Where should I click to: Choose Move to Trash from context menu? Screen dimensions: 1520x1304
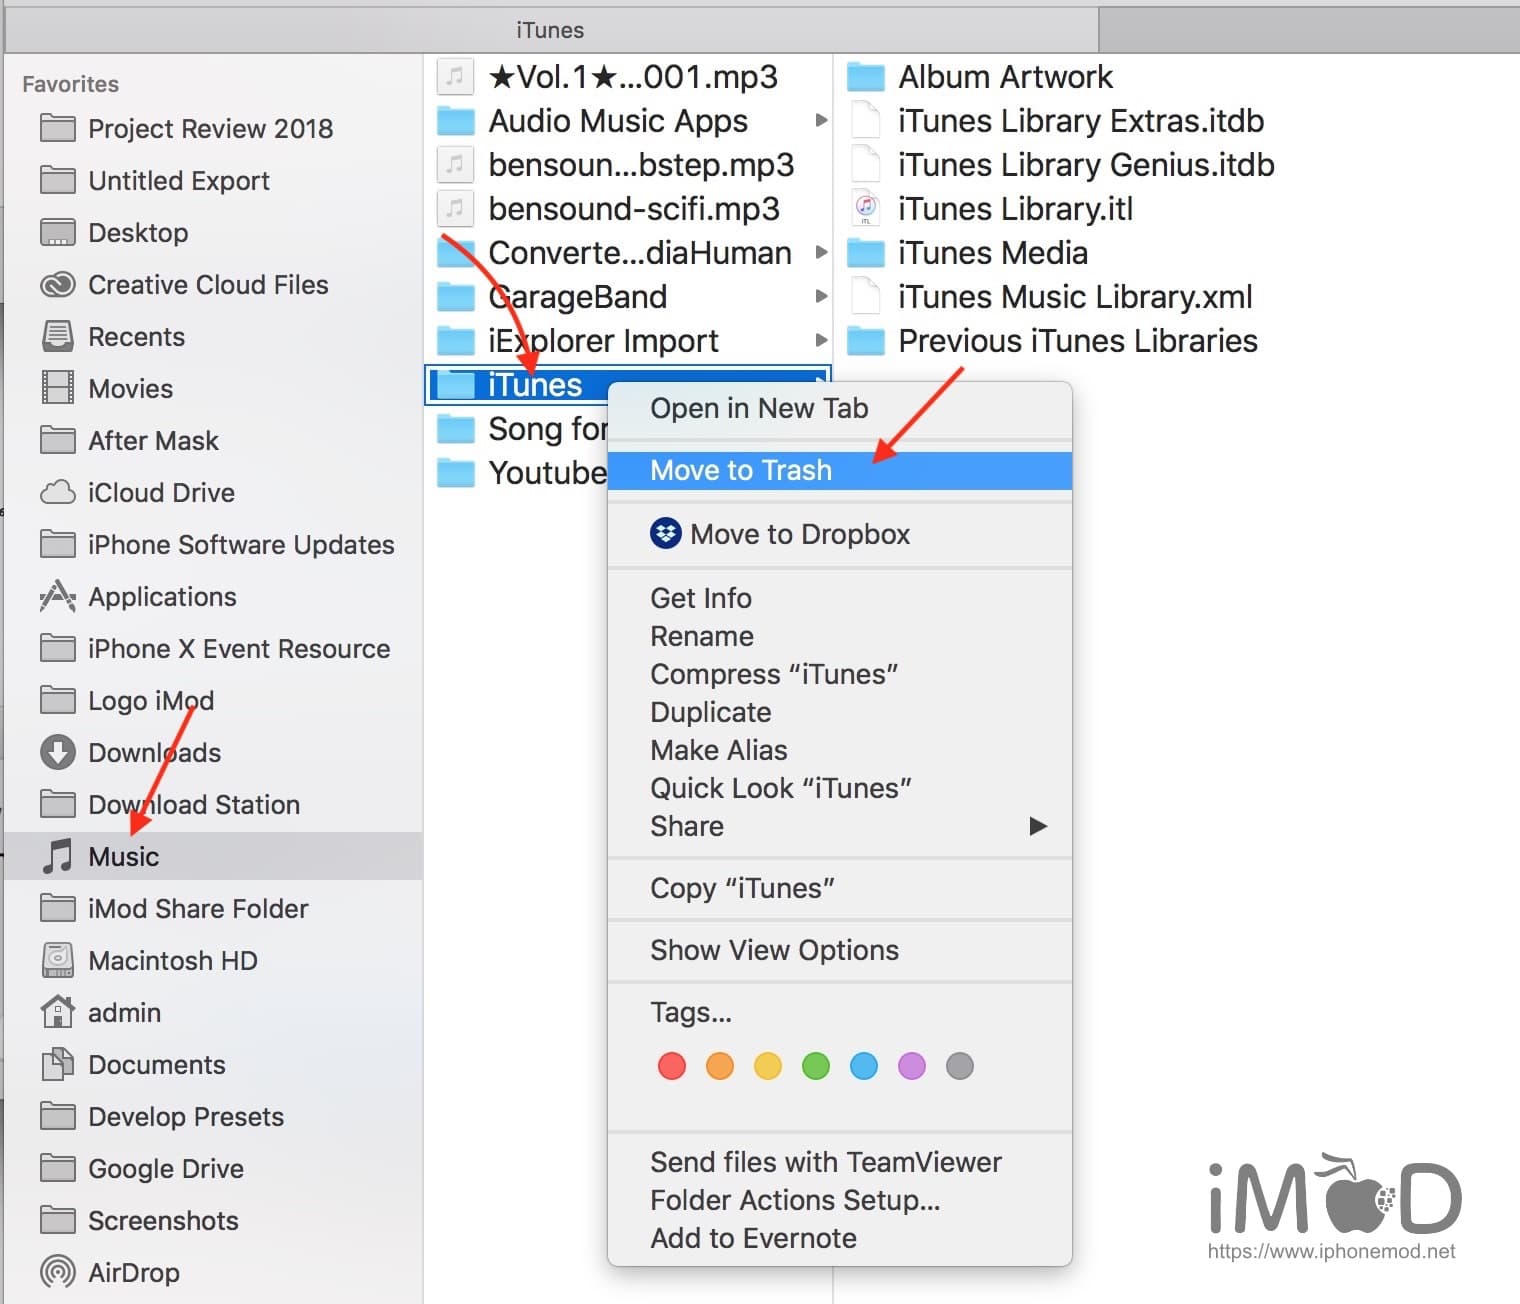(x=740, y=470)
